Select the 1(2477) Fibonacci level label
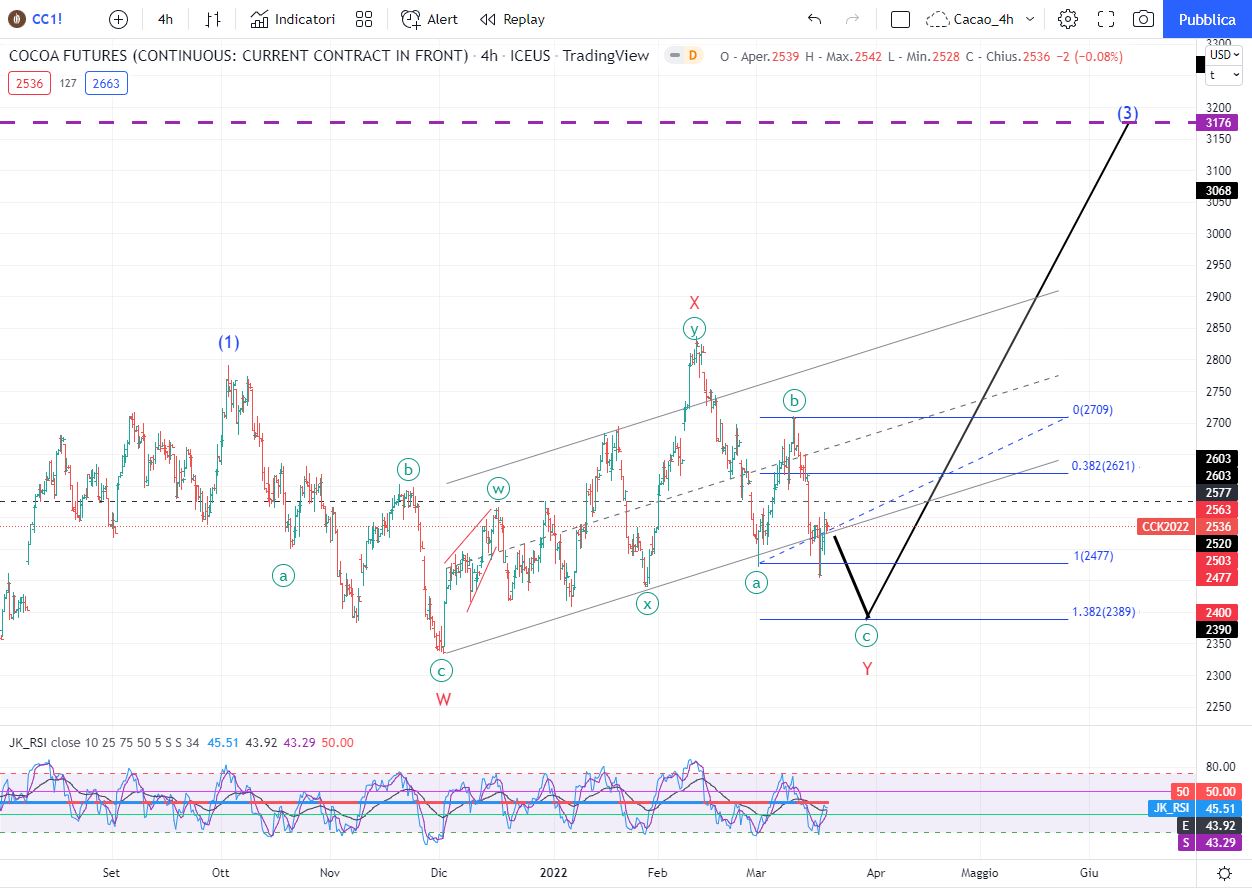Viewport: 1252px width, 892px height. click(1093, 556)
